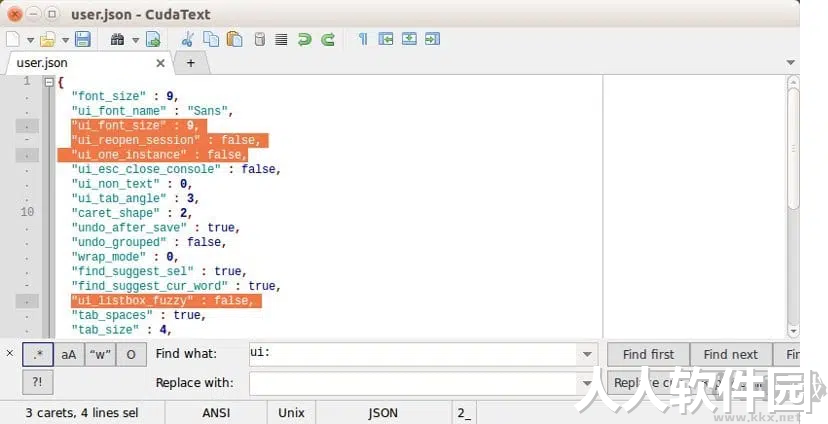The height and width of the screenshot is (424, 828).
Task: Open the dropdown beside the binoculars
Action: coord(135,40)
